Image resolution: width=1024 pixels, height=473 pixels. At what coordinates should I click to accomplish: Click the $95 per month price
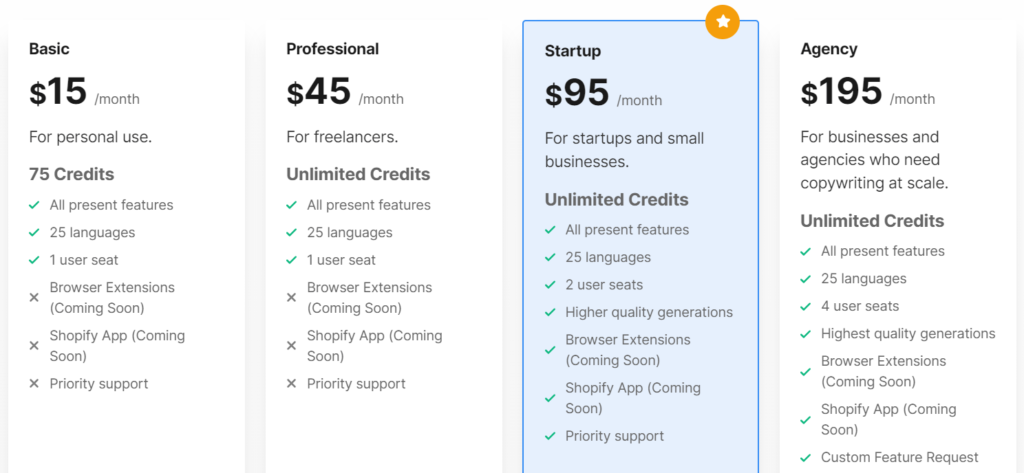[602, 94]
